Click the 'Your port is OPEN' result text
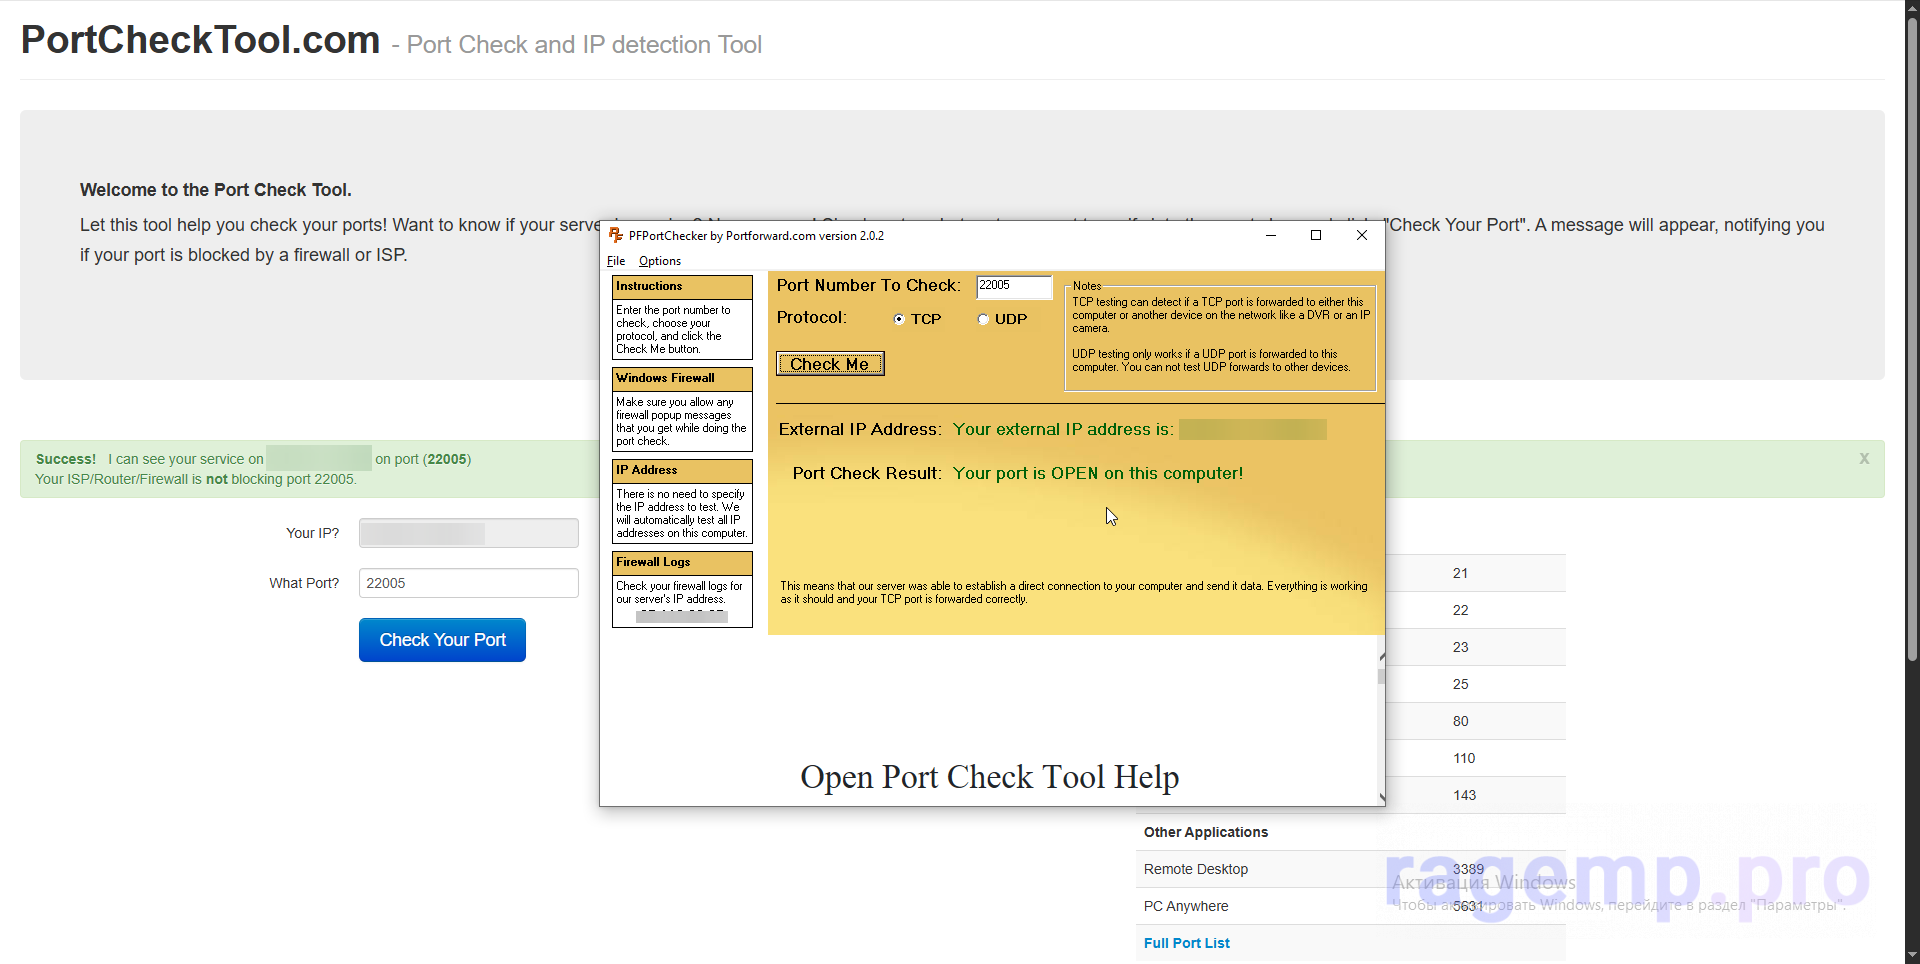 1098,473
